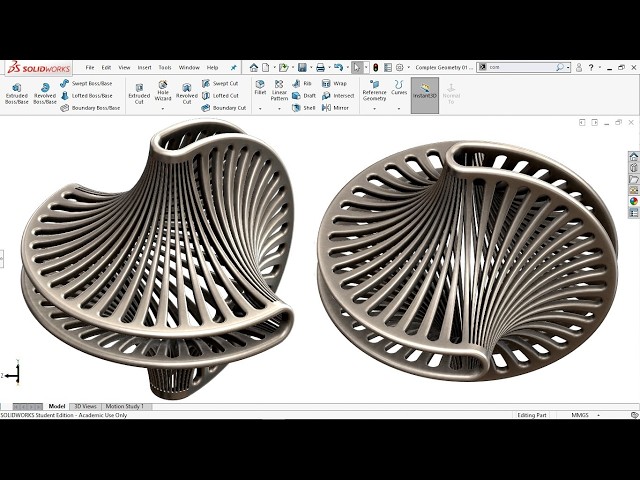
Task: Expand the Linear Pattern dropdown arrow
Action: [x=279, y=109]
